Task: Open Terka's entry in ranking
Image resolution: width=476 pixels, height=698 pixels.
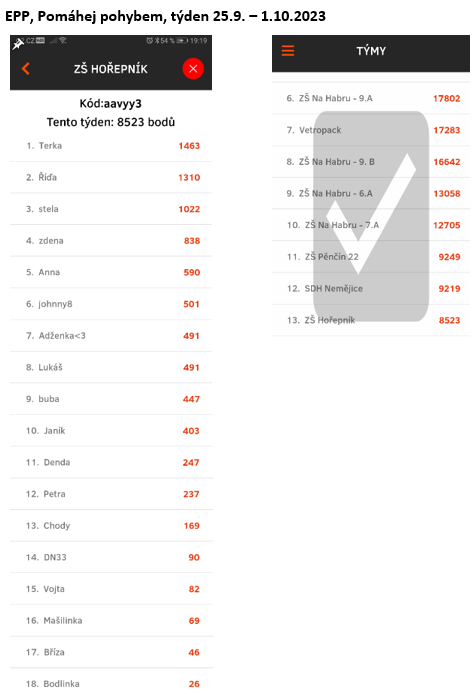Action: pos(111,146)
